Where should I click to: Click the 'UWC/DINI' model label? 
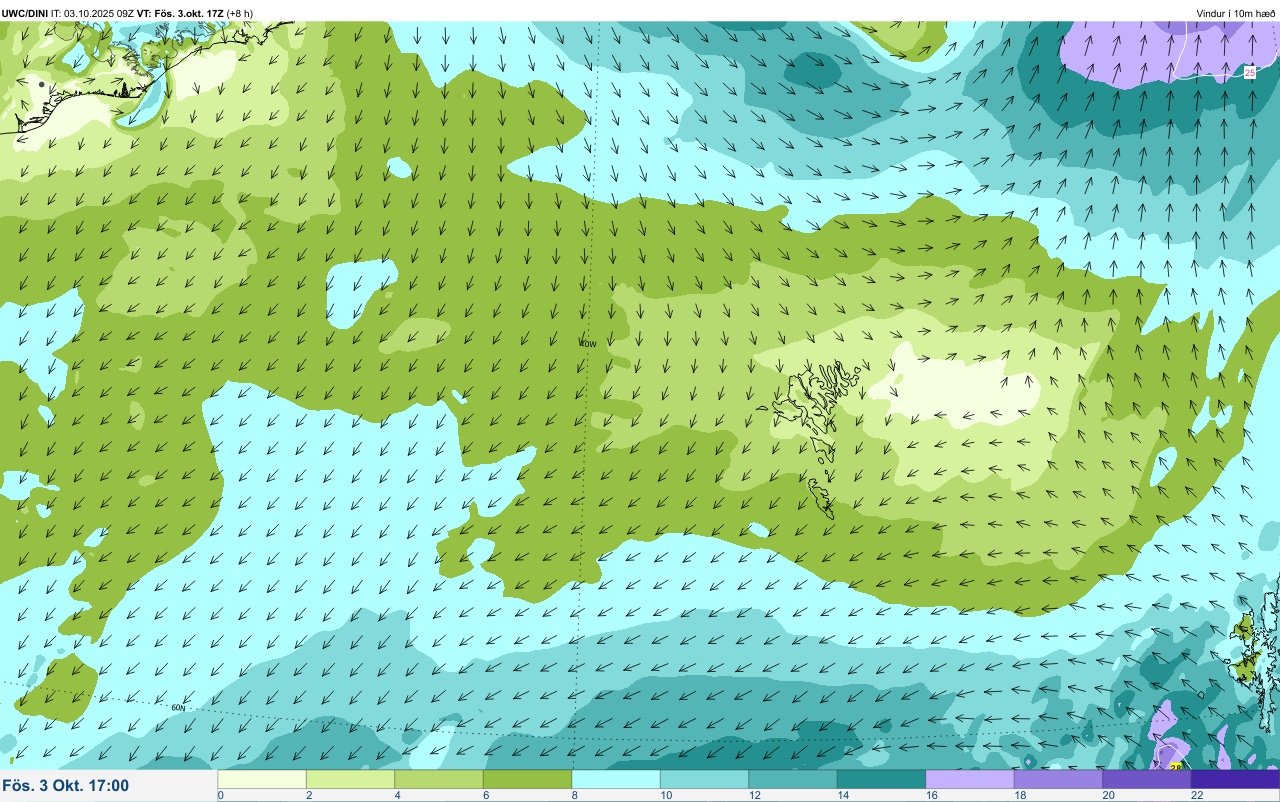pos(25,13)
